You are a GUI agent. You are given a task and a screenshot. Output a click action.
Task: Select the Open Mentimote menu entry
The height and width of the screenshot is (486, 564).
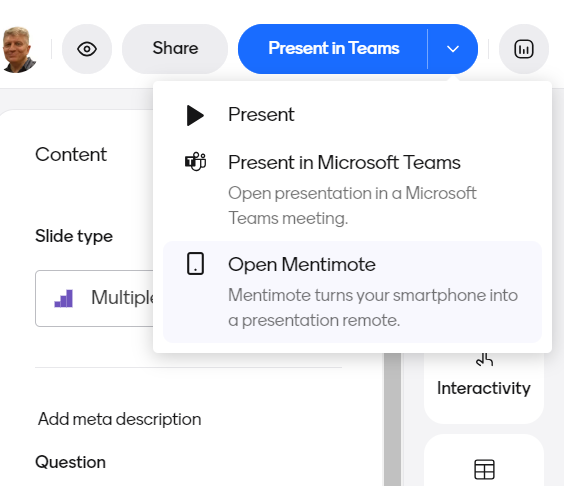pyautogui.click(x=352, y=292)
